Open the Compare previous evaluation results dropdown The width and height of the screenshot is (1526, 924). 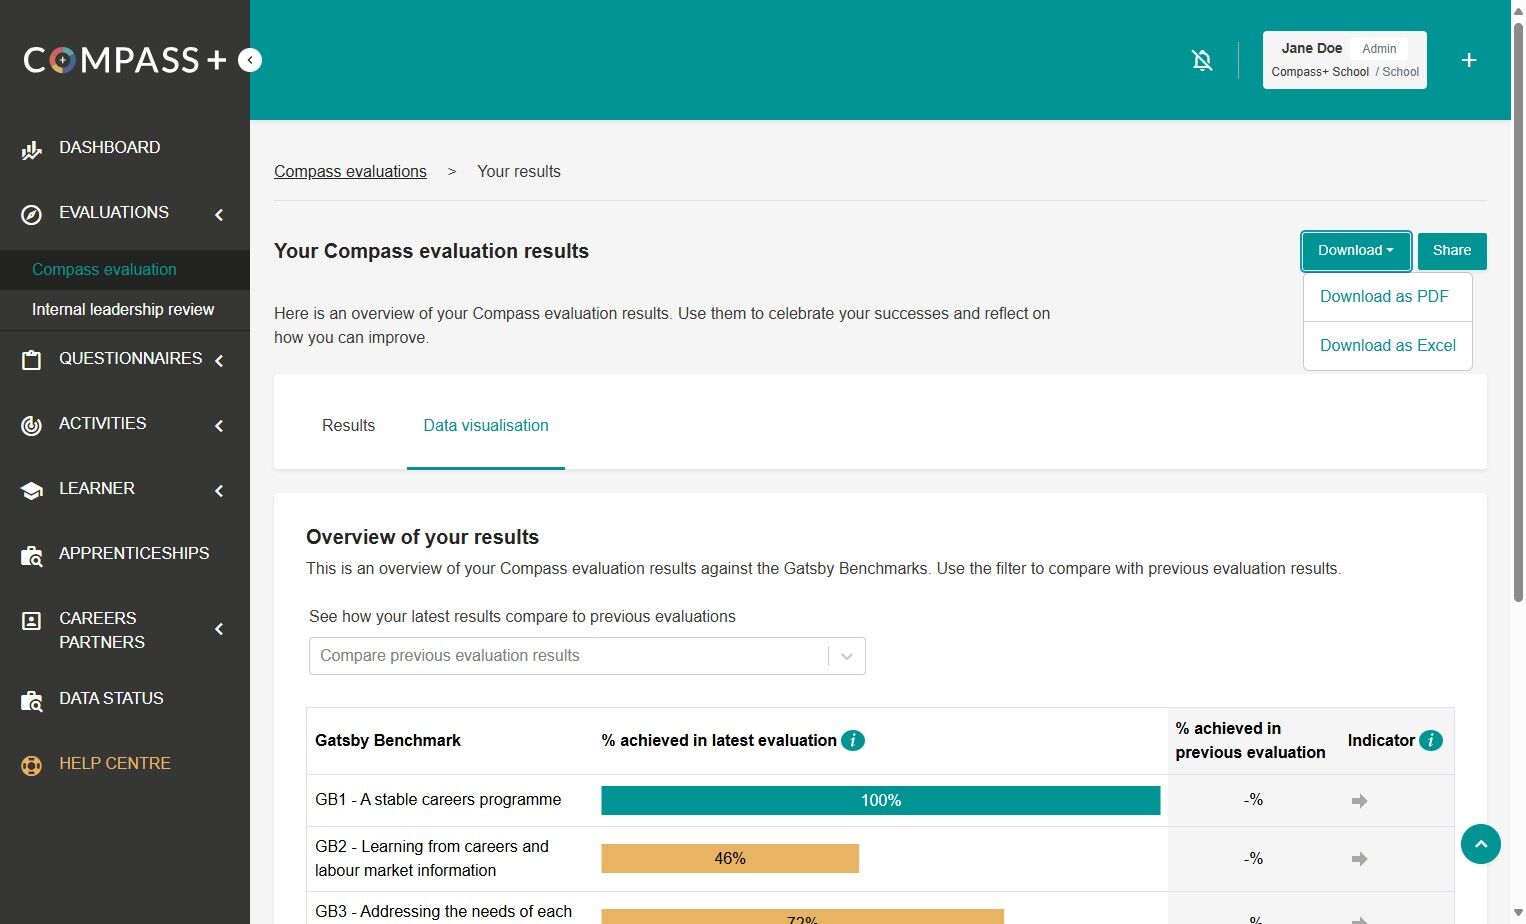pos(587,656)
